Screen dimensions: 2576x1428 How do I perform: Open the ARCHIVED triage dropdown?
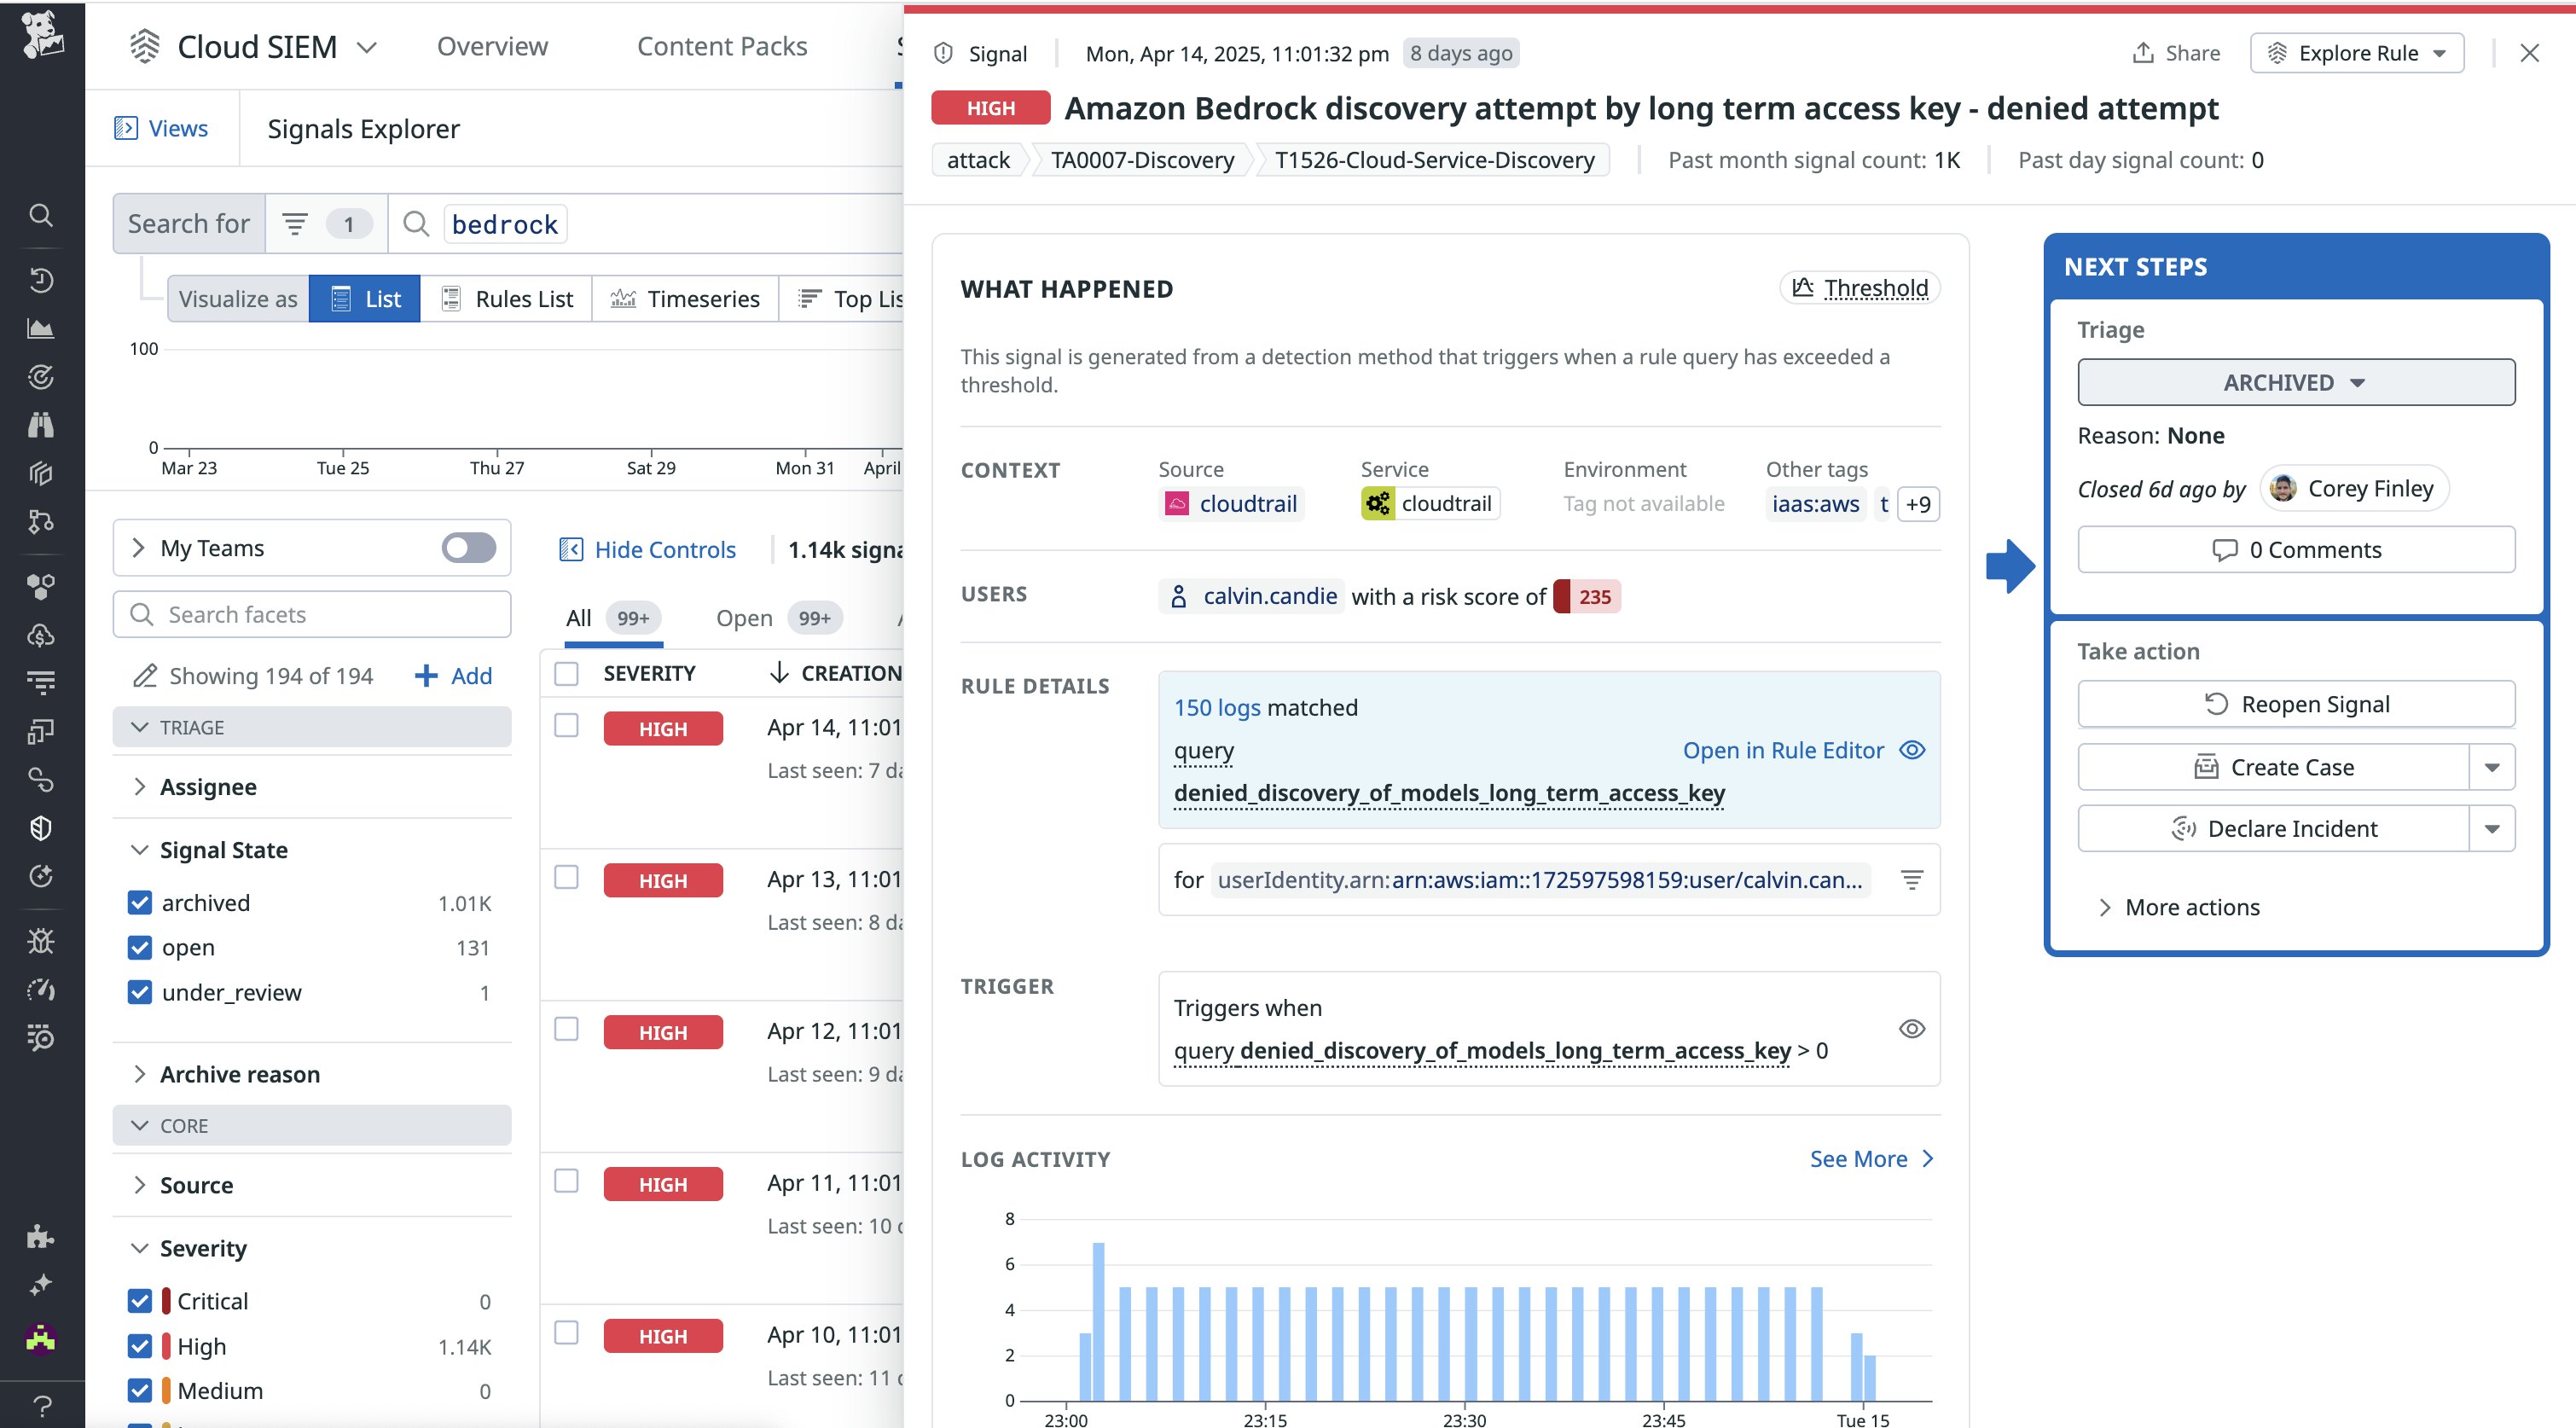tap(2295, 383)
